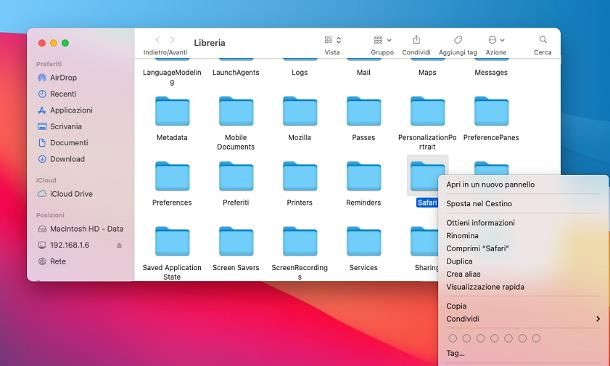Select the Preferences folder
Image resolution: width=610 pixels, height=366 pixels.
[172, 176]
